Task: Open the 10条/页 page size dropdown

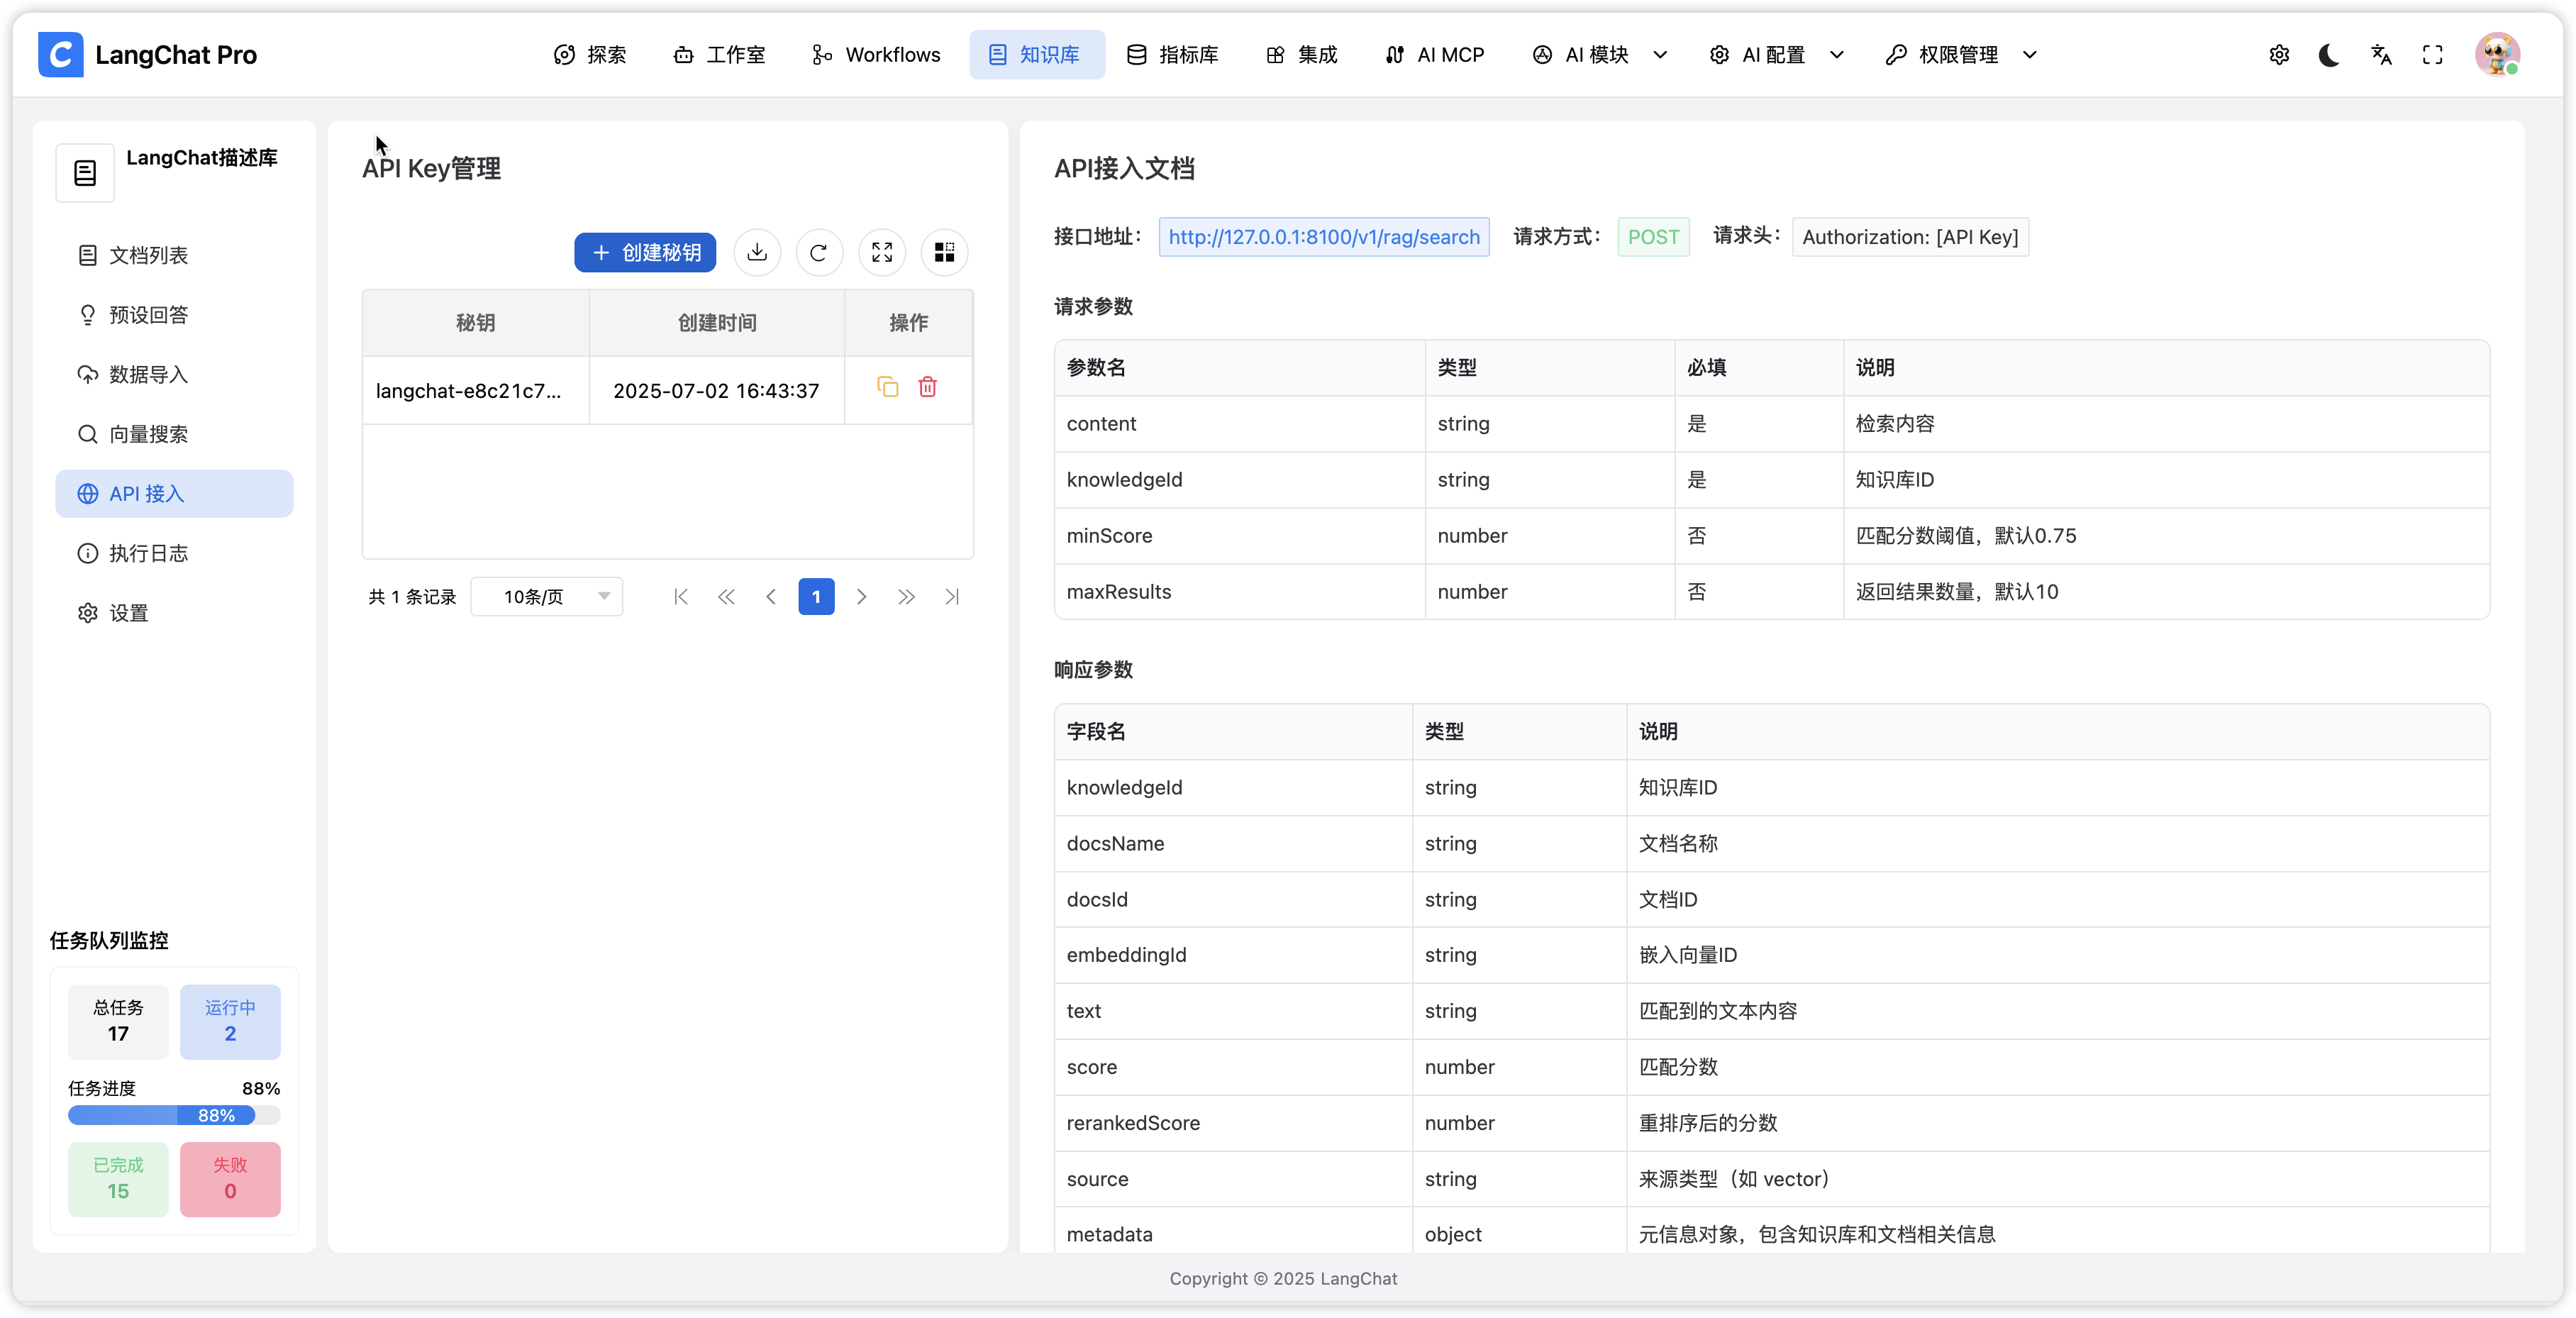Action: coord(547,597)
